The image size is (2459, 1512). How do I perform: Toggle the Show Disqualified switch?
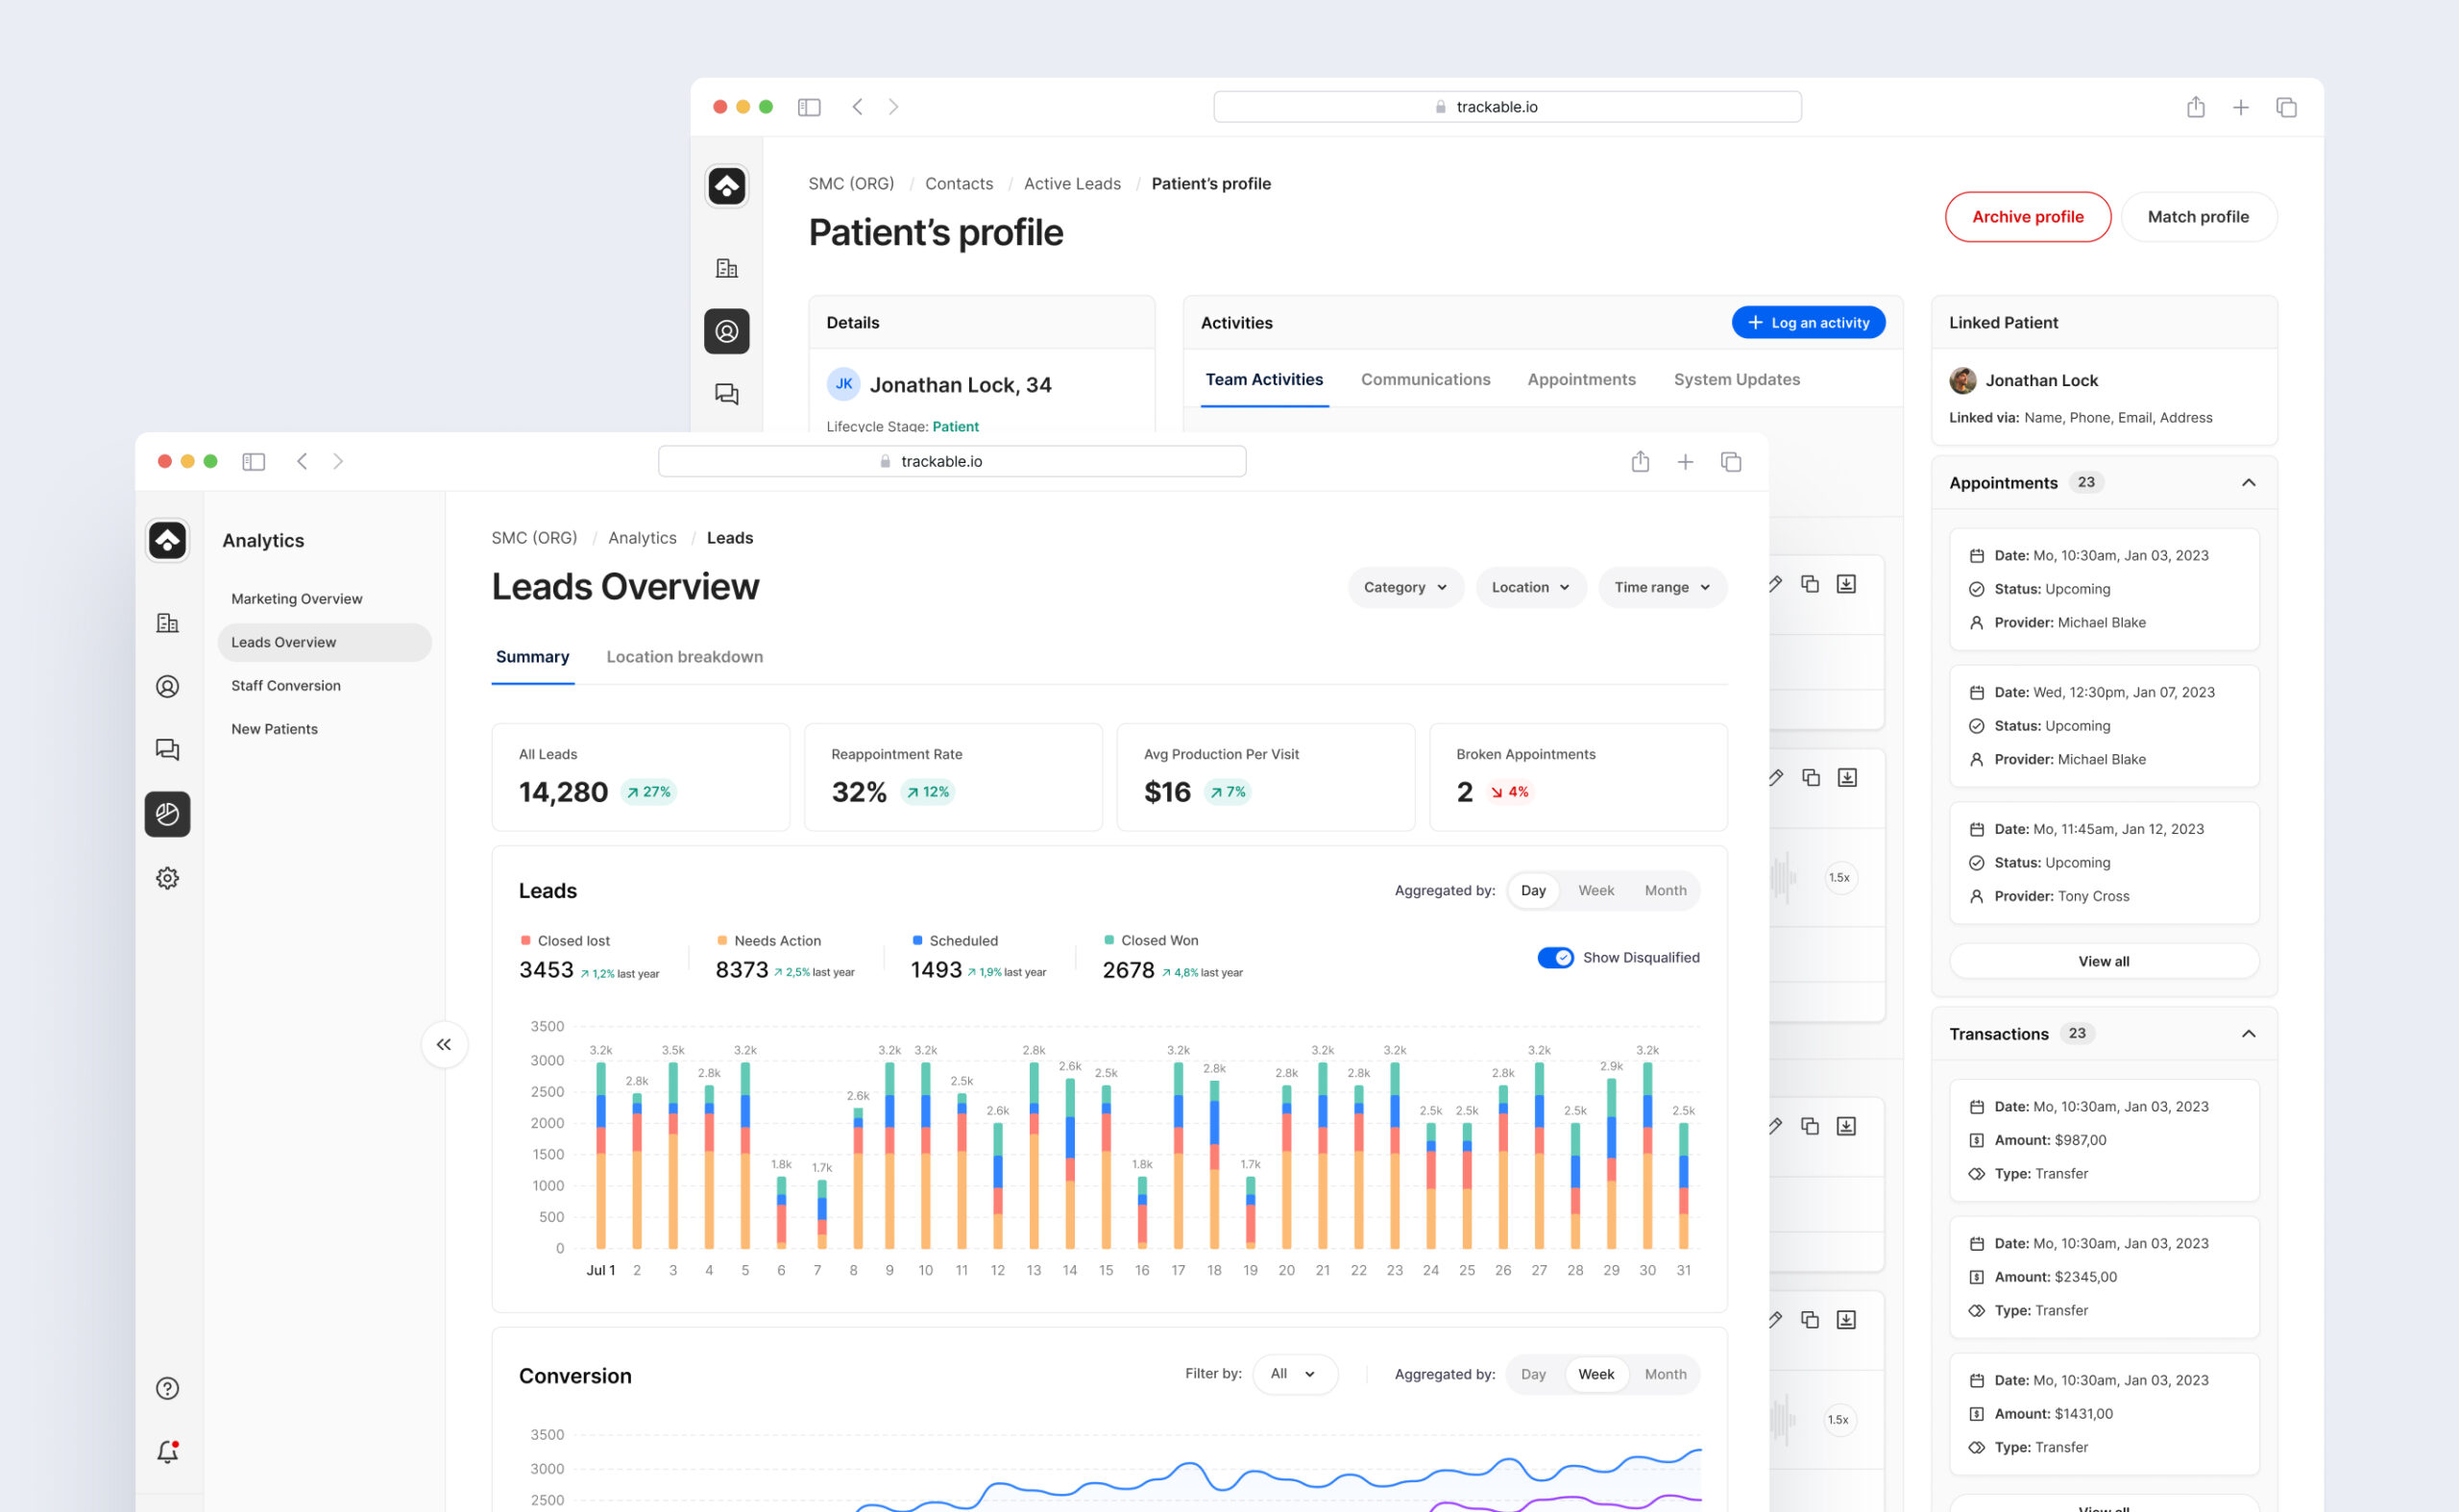tap(1555, 957)
